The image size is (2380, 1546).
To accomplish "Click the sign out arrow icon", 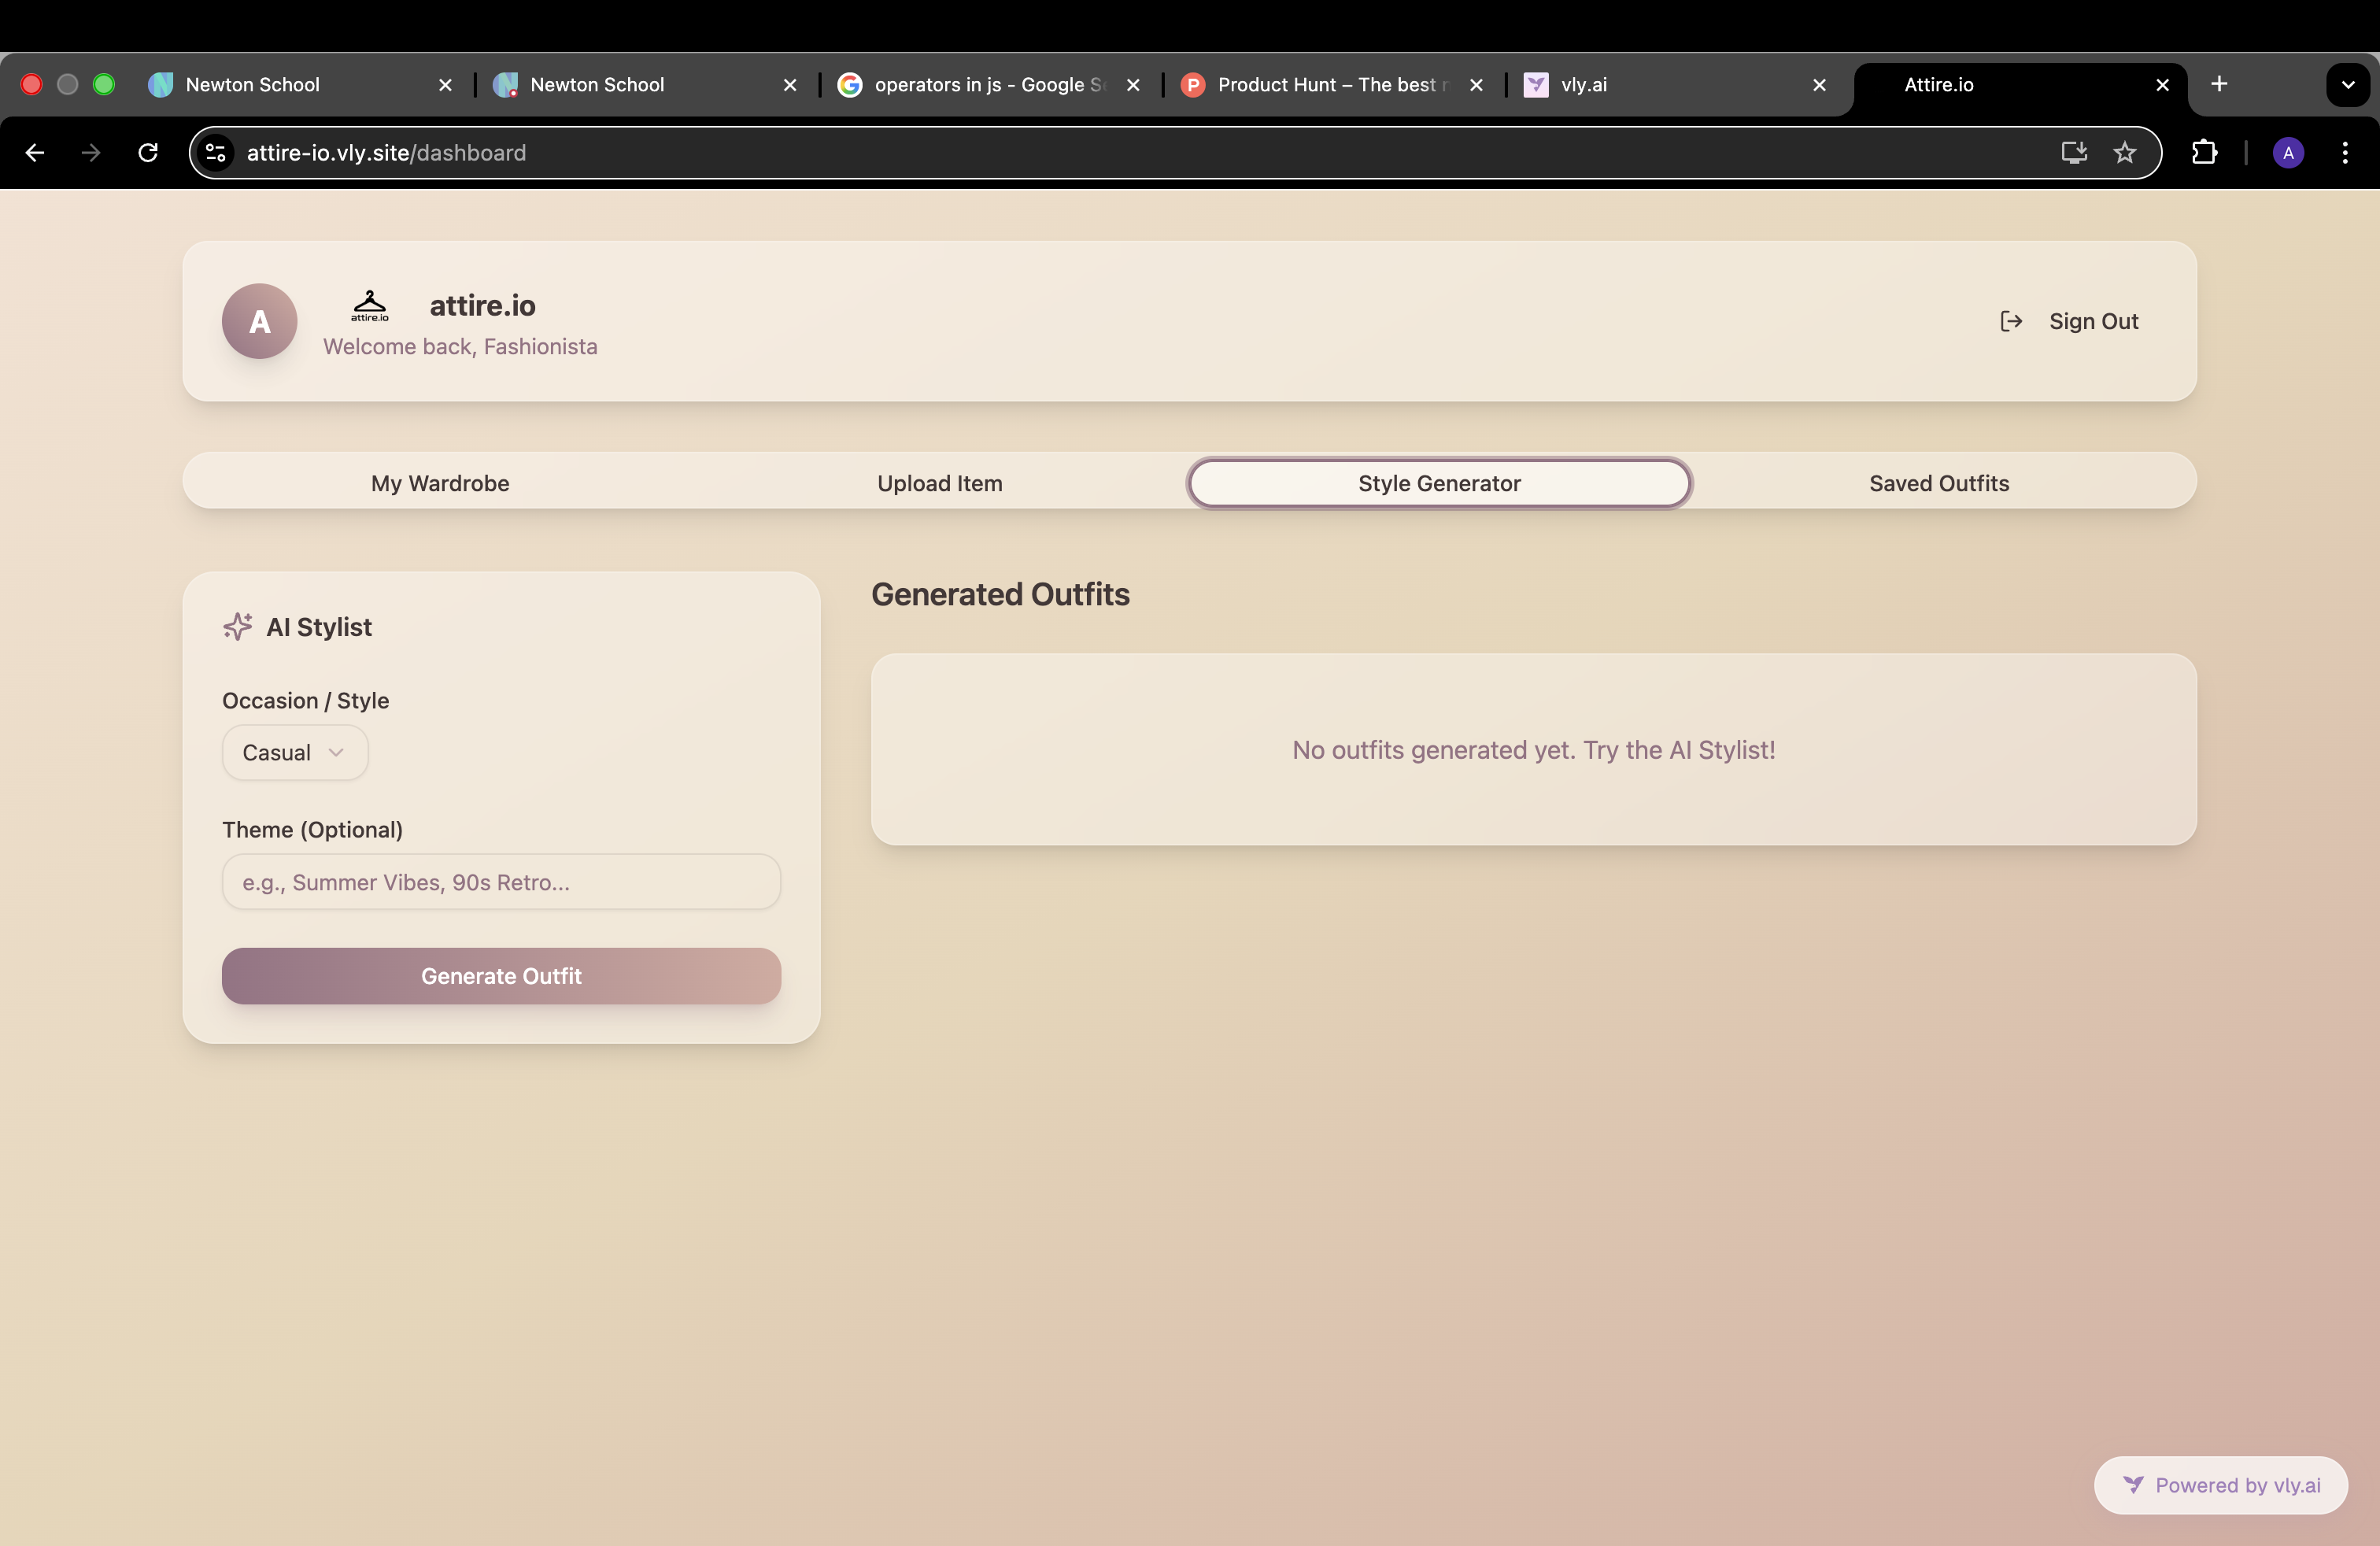I will (x=2011, y=321).
